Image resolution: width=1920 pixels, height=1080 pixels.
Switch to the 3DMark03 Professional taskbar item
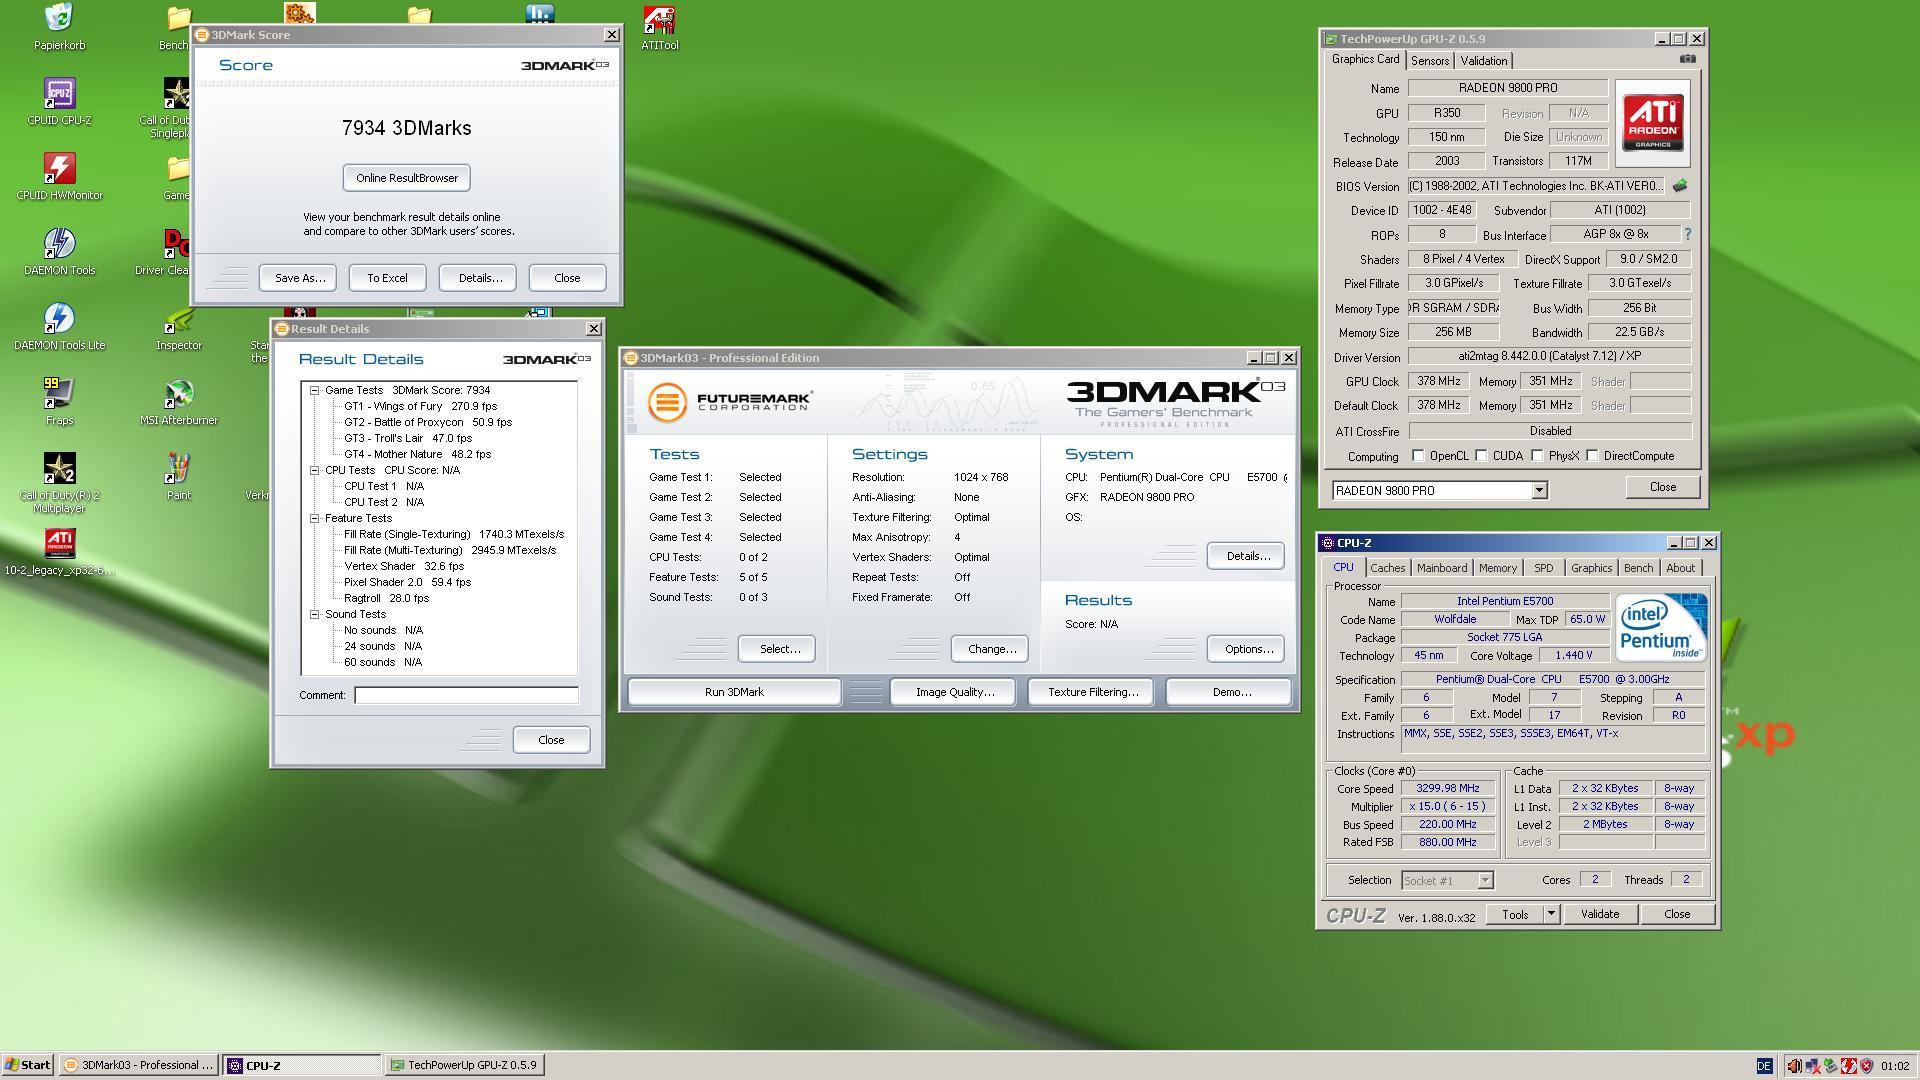click(x=138, y=1065)
